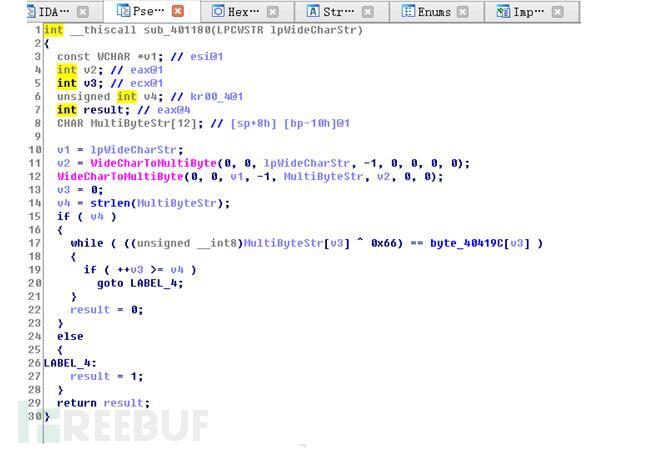The height and width of the screenshot is (450, 662).
Task: Click the if ( v4 ) condition
Action: 87,217
